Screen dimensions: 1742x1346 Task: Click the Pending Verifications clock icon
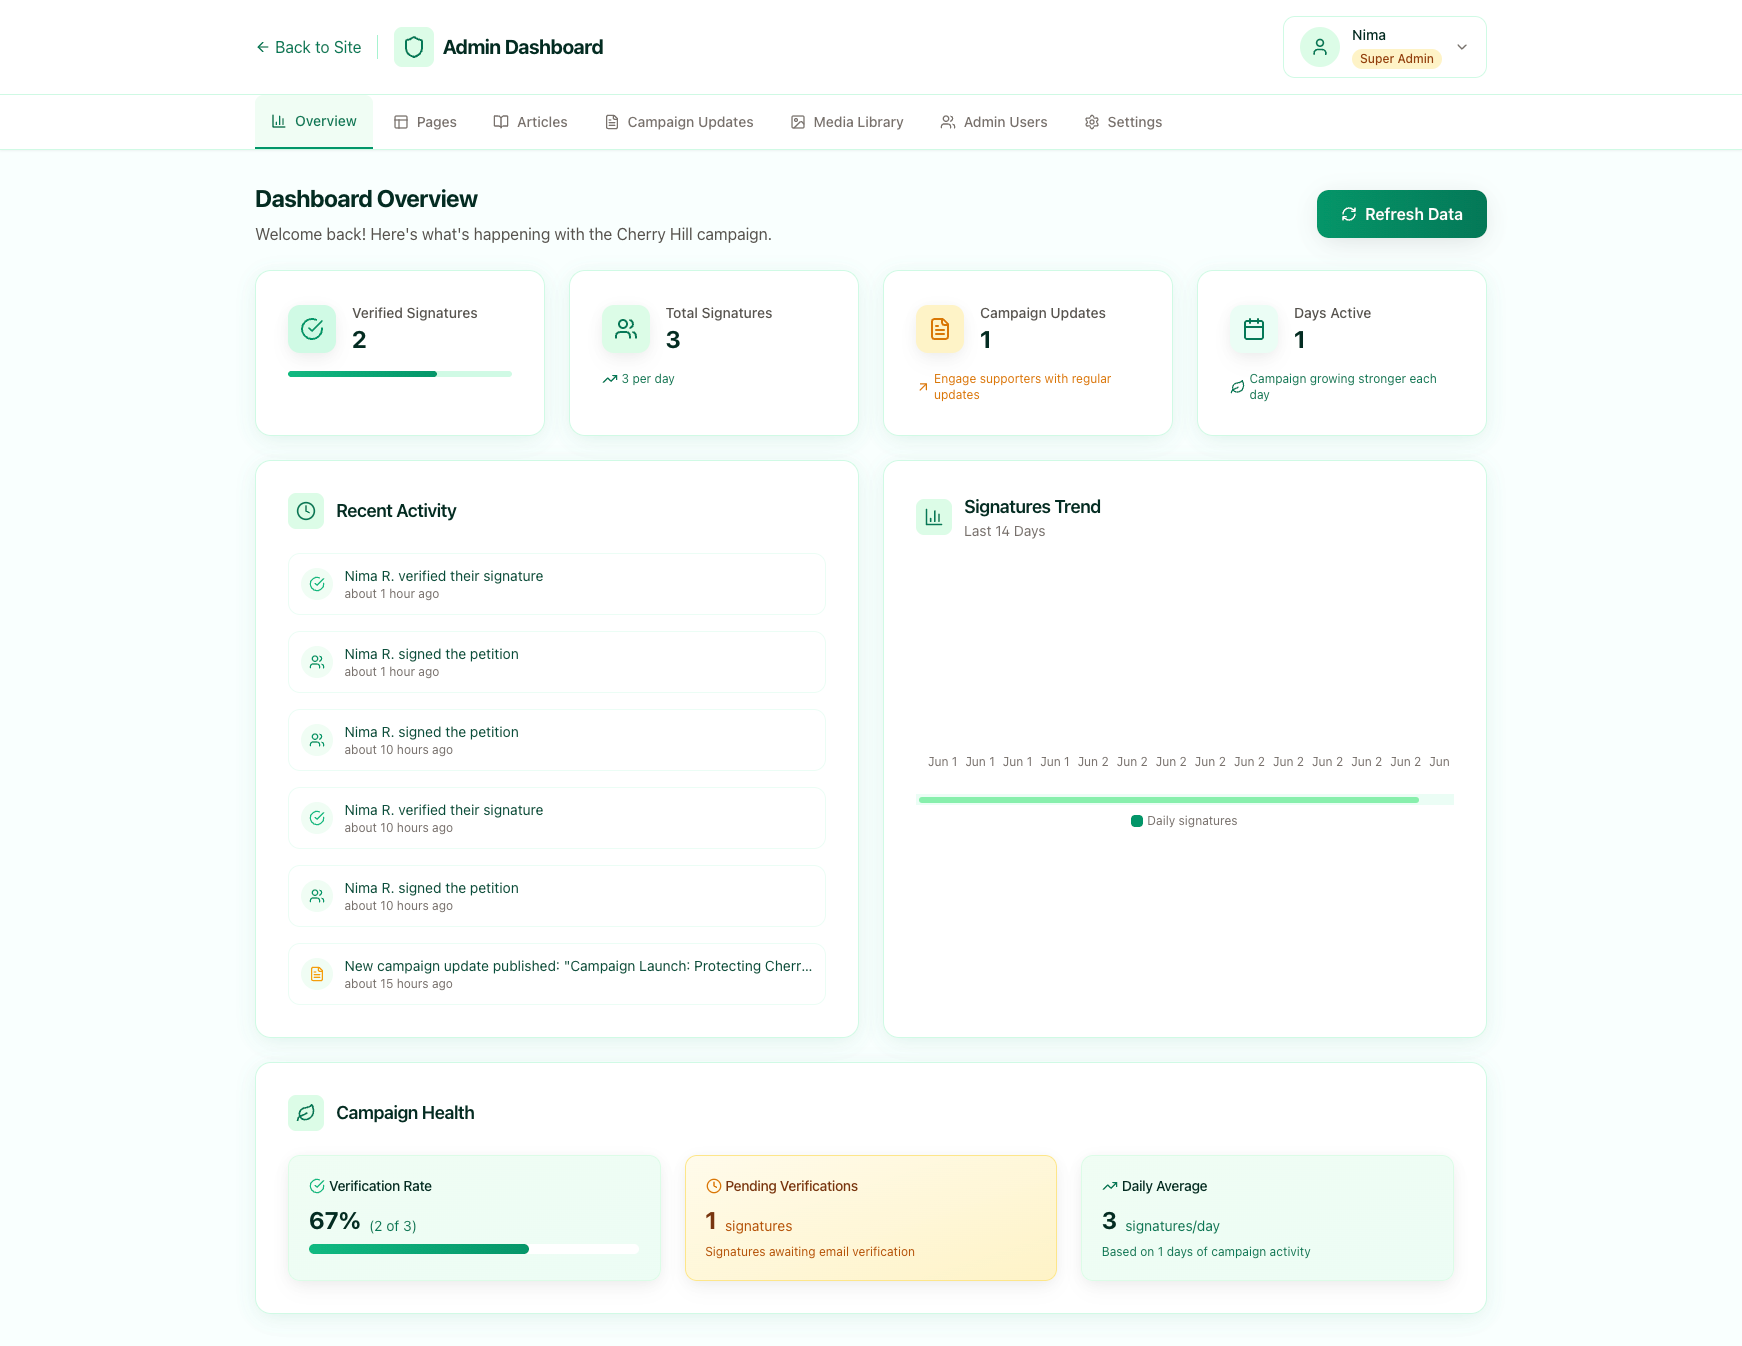pyautogui.click(x=713, y=1186)
